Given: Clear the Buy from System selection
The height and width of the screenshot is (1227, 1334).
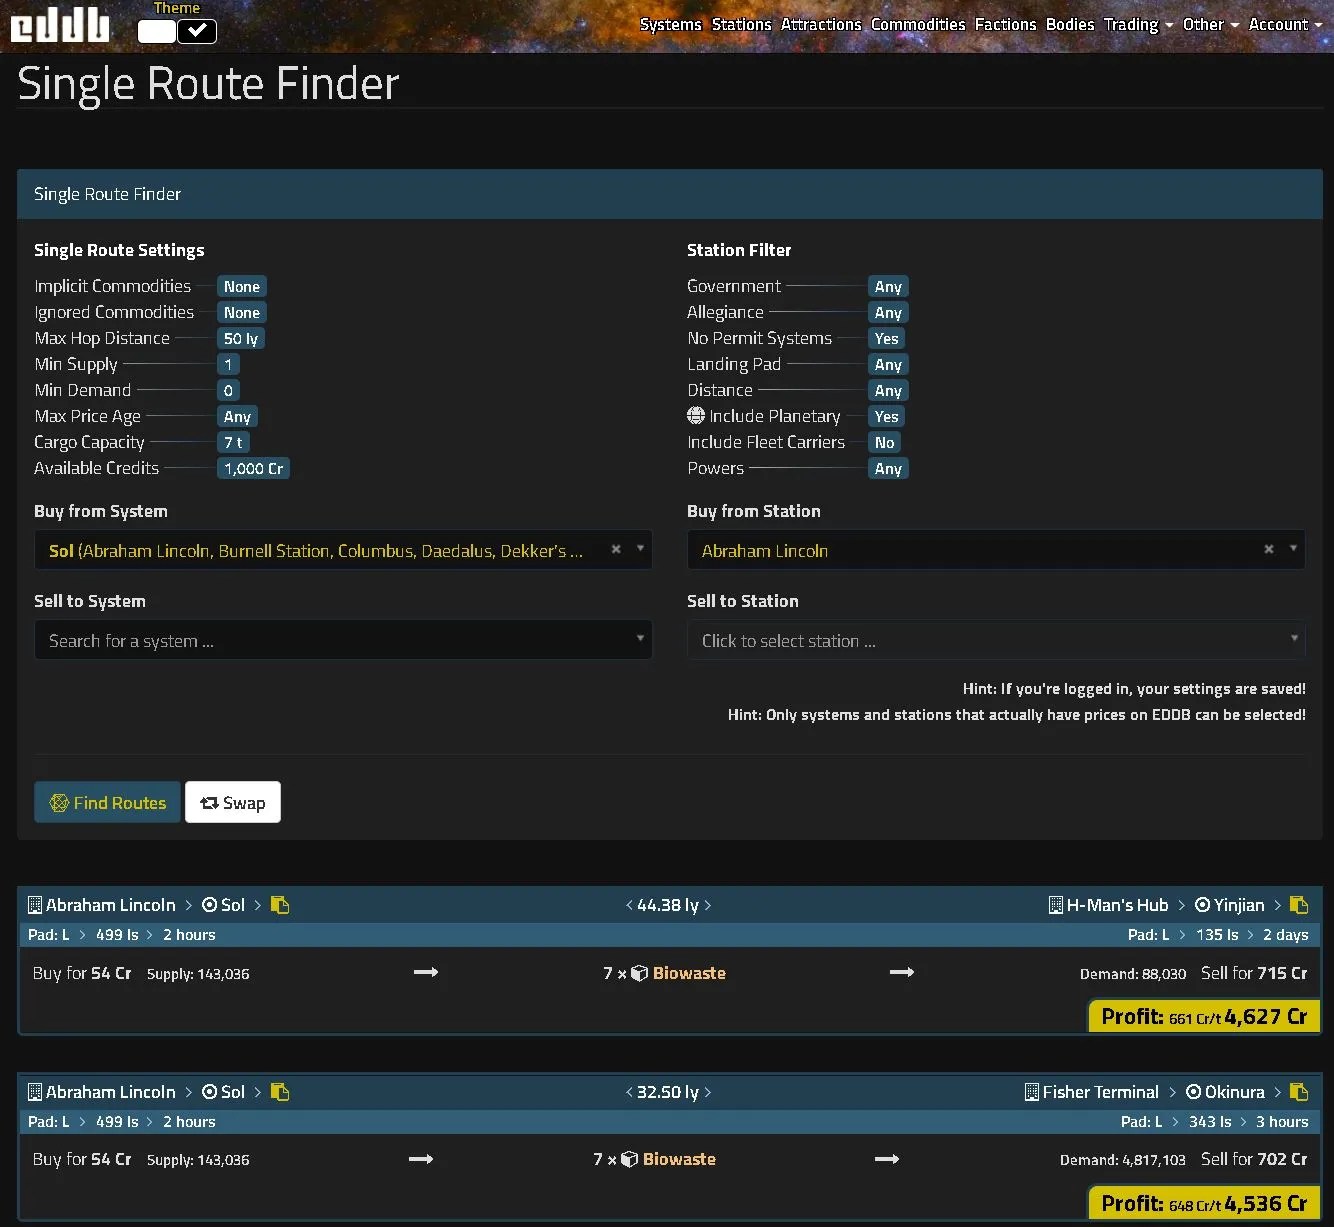Looking at the screenshot, I should [616, 549].
